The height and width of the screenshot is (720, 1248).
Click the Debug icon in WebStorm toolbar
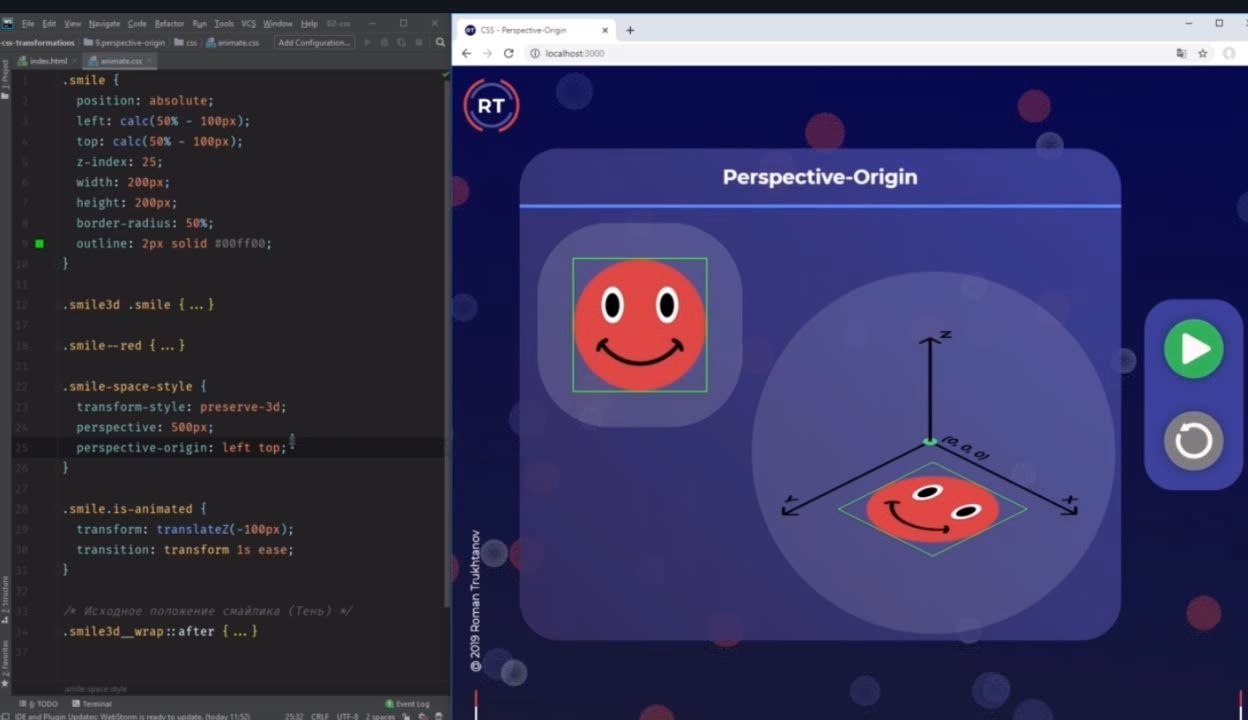[x=384, y=42]
